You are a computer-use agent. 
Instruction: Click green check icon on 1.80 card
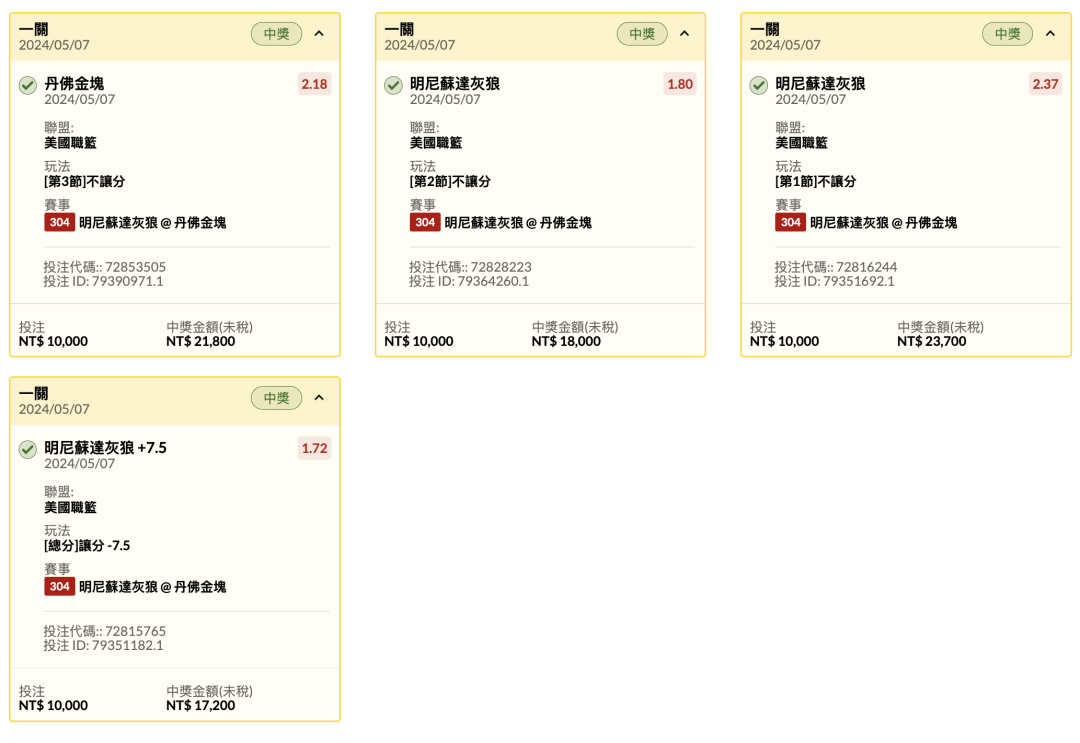(x=393, y=85)
